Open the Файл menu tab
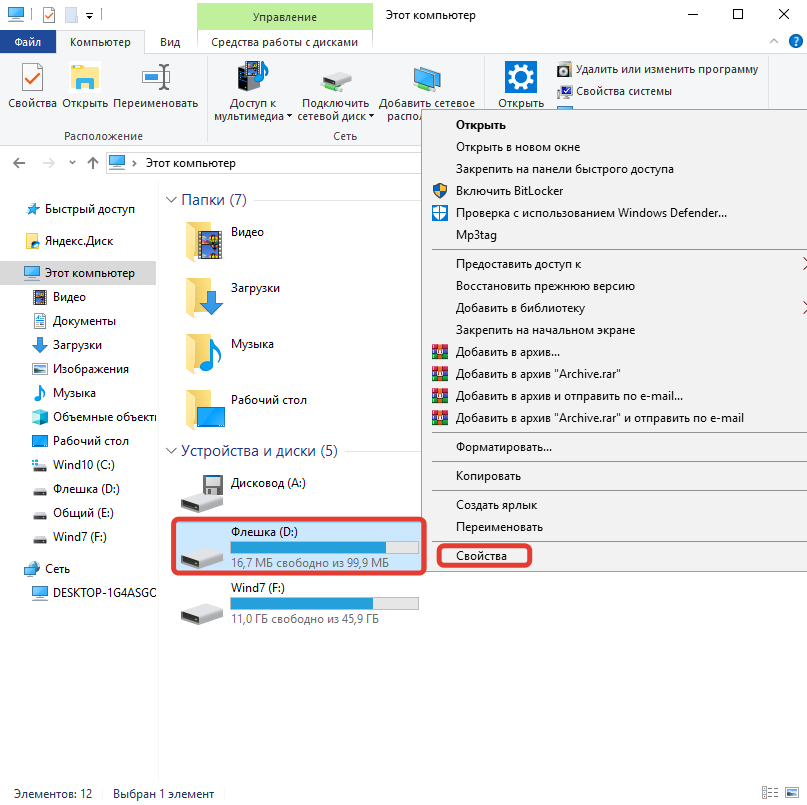Screen dimensions: 807x805 [x=28, y=42]
